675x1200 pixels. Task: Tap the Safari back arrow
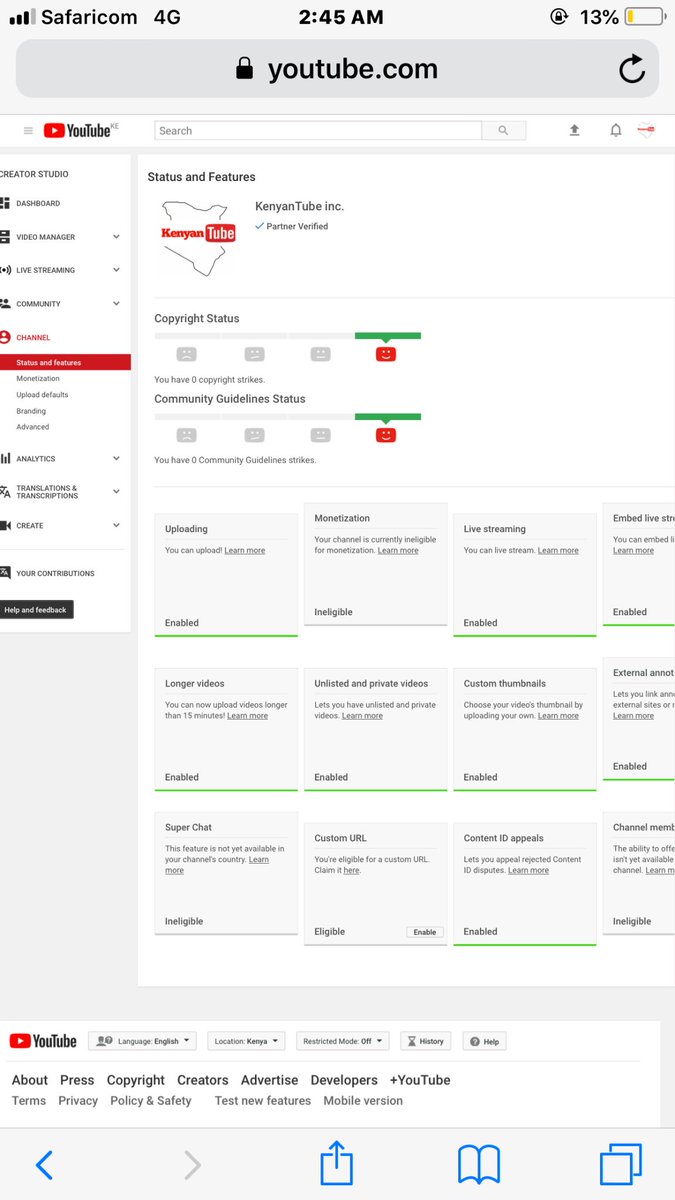(44, 1165)
